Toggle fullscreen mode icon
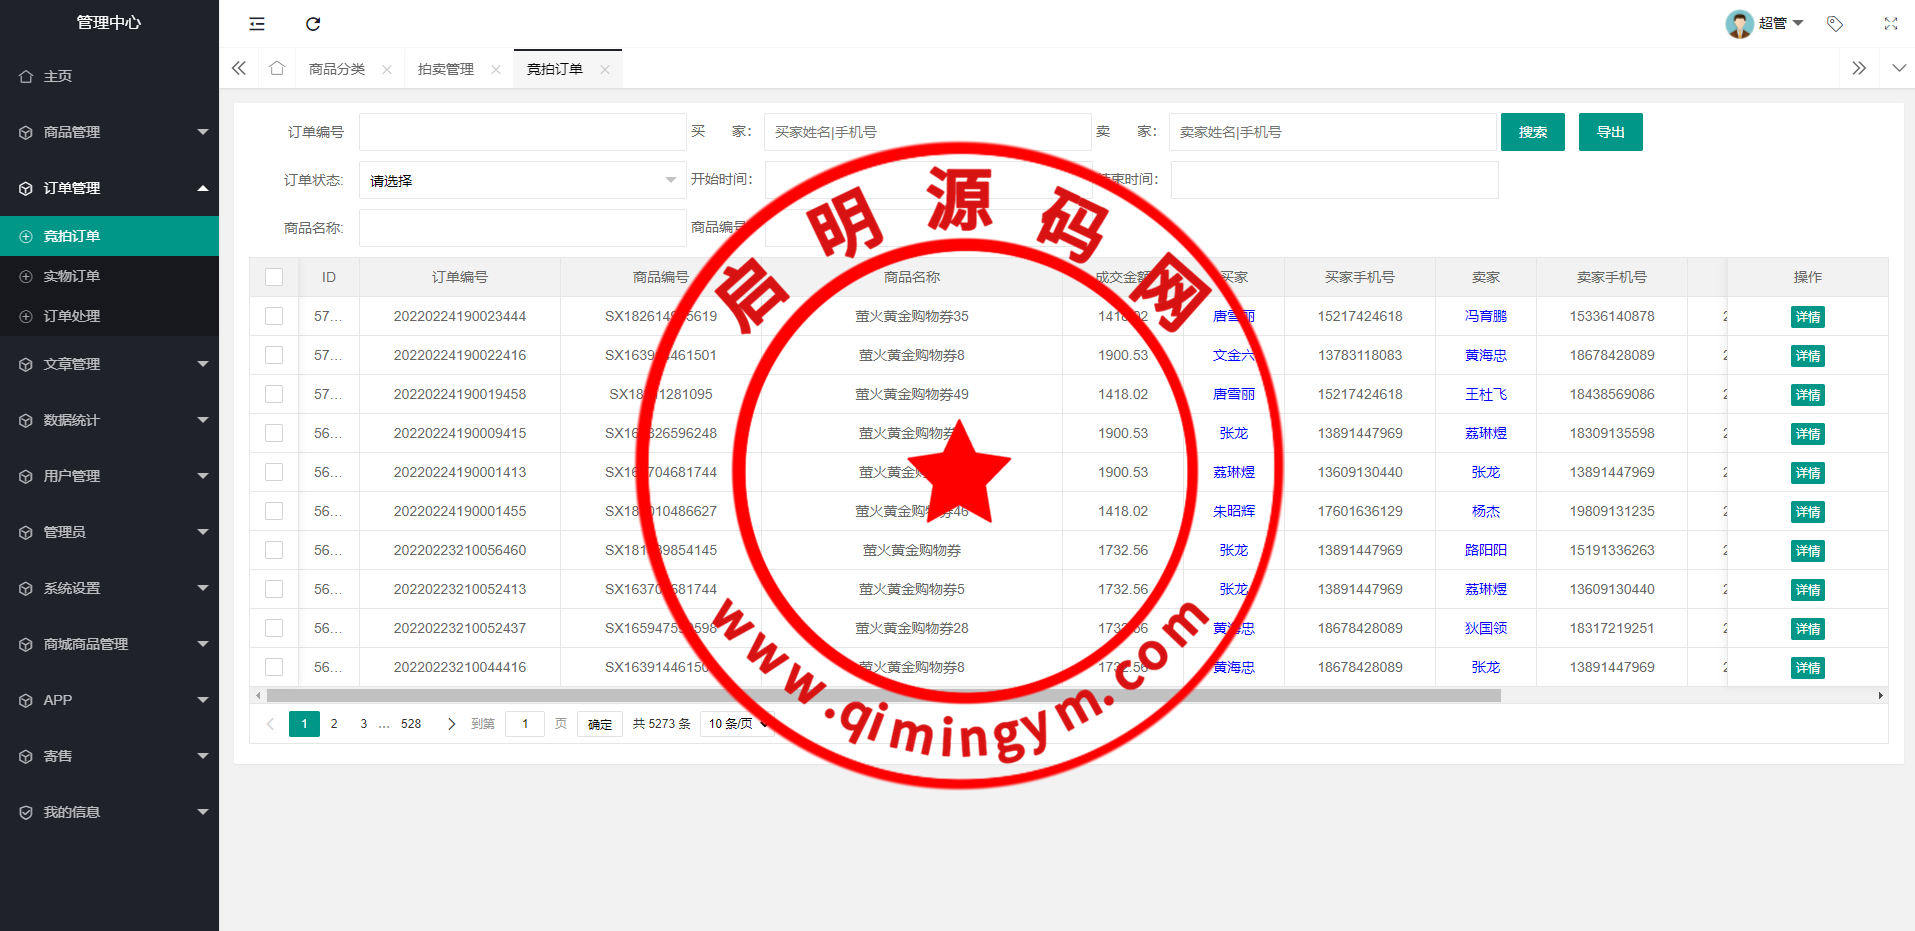 [x=1890, y=24]
